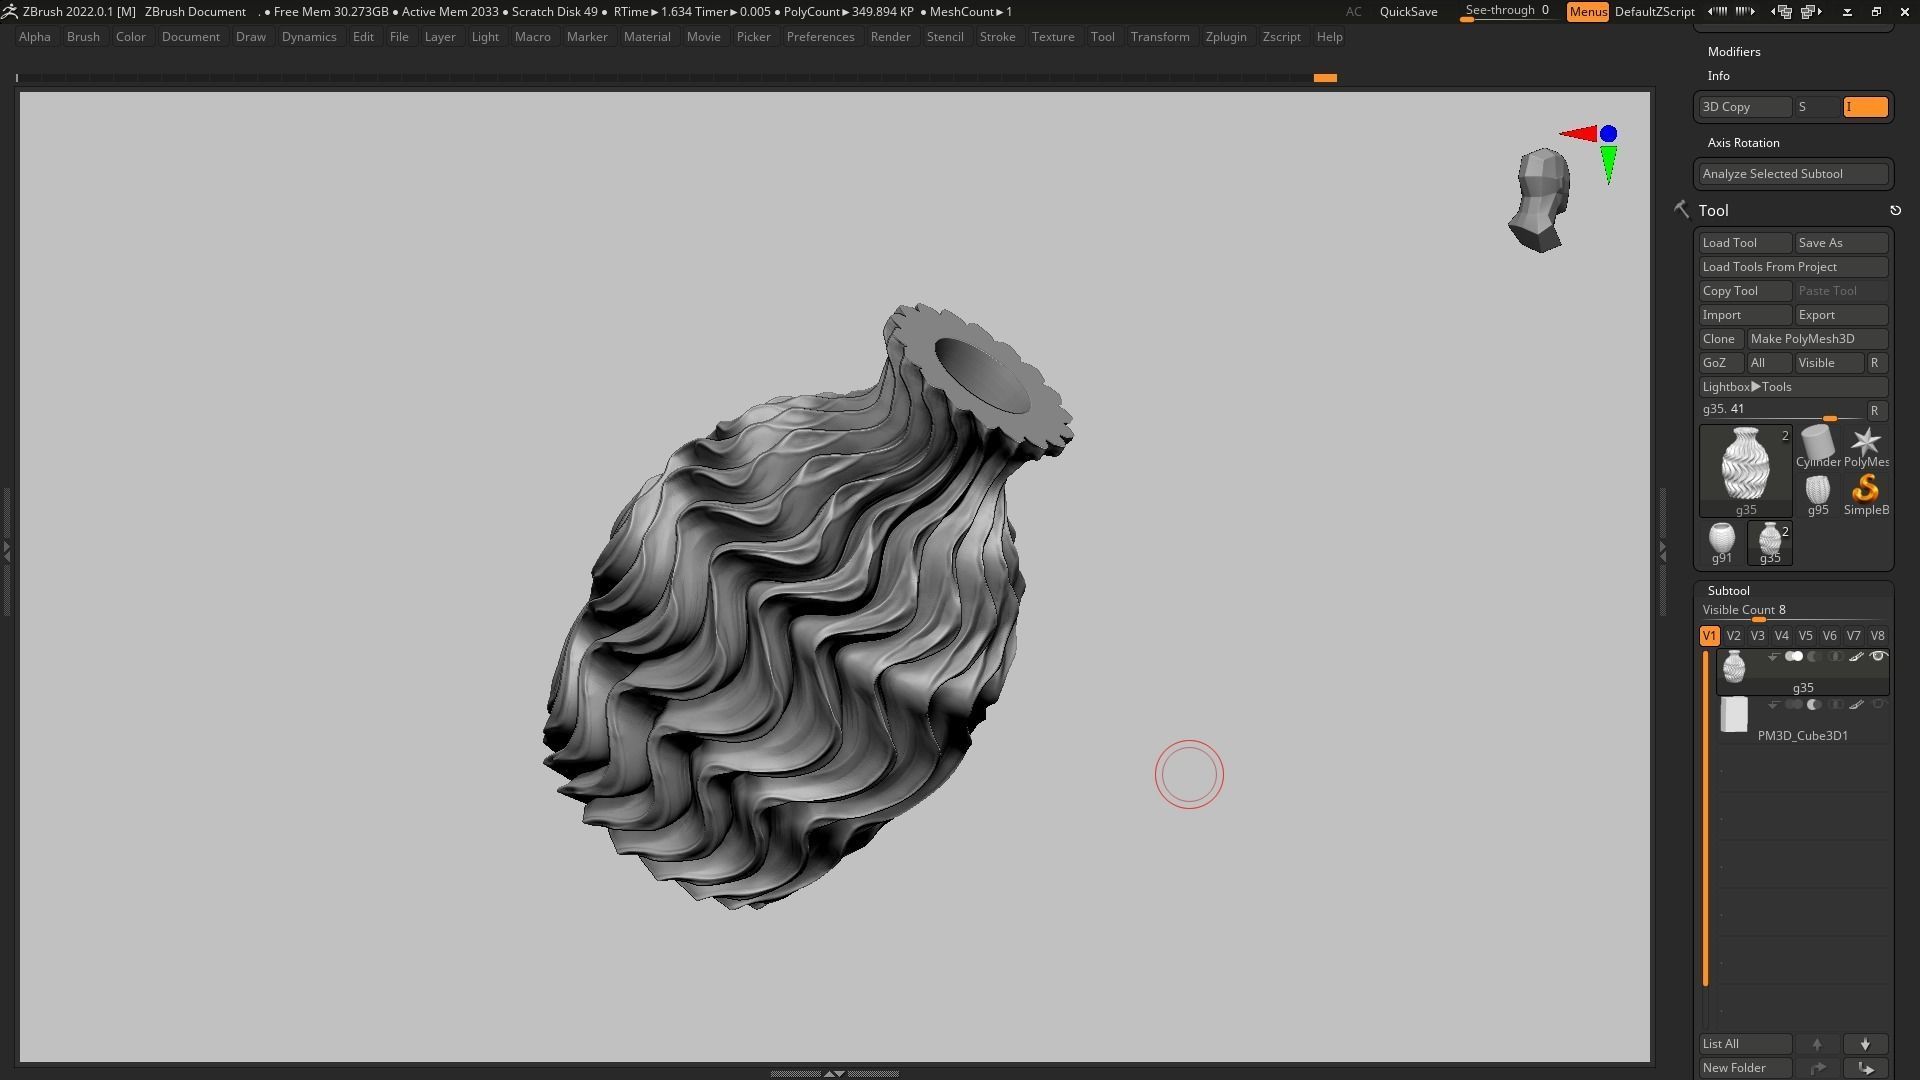Click the Tool palette restore icon

(1895, 211)
